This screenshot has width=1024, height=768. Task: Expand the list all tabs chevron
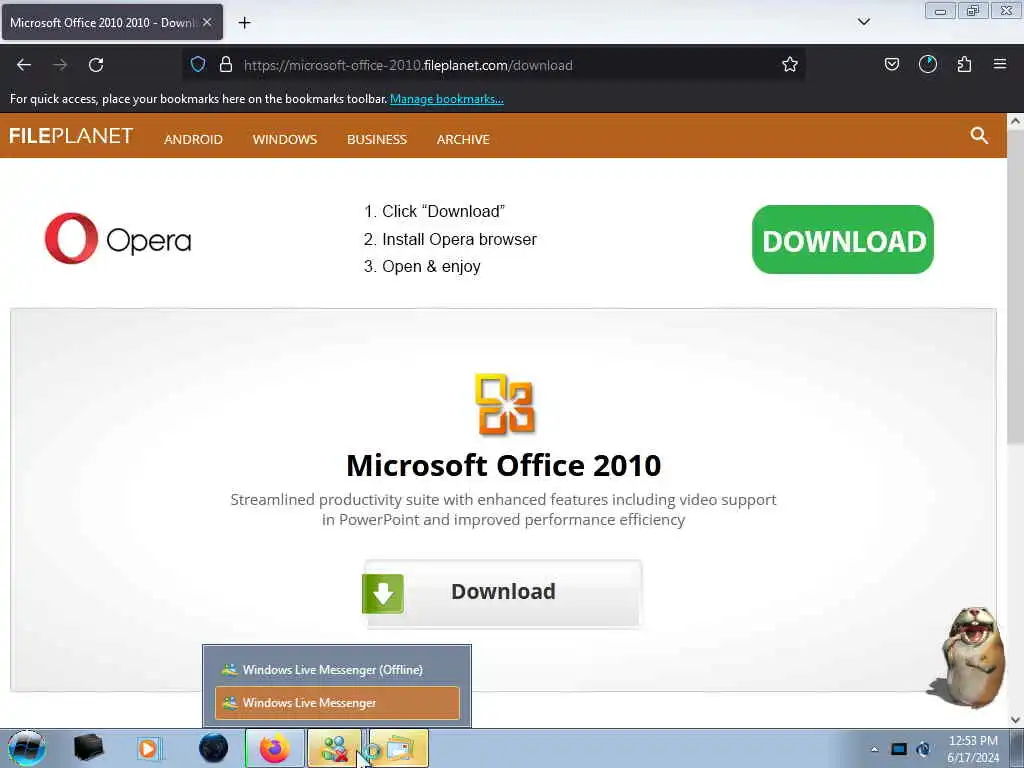tap(863, 22)
